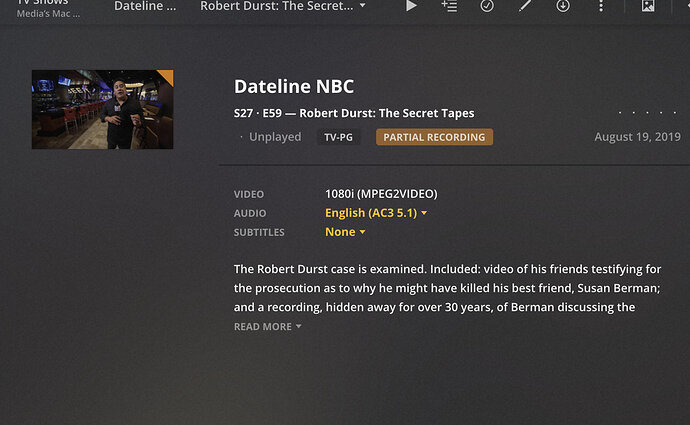Edit episode metadata with pencil icon

pos(525,6)
